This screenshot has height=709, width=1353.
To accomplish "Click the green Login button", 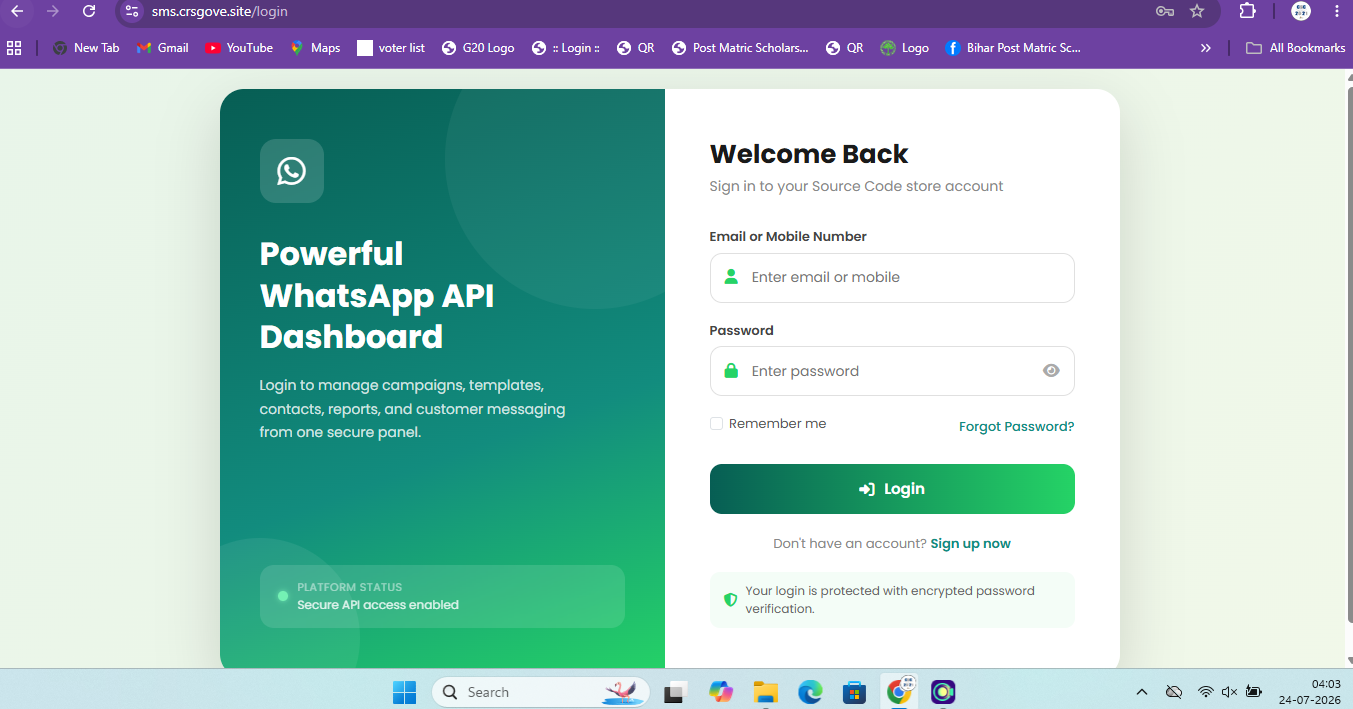I will 892,489.
